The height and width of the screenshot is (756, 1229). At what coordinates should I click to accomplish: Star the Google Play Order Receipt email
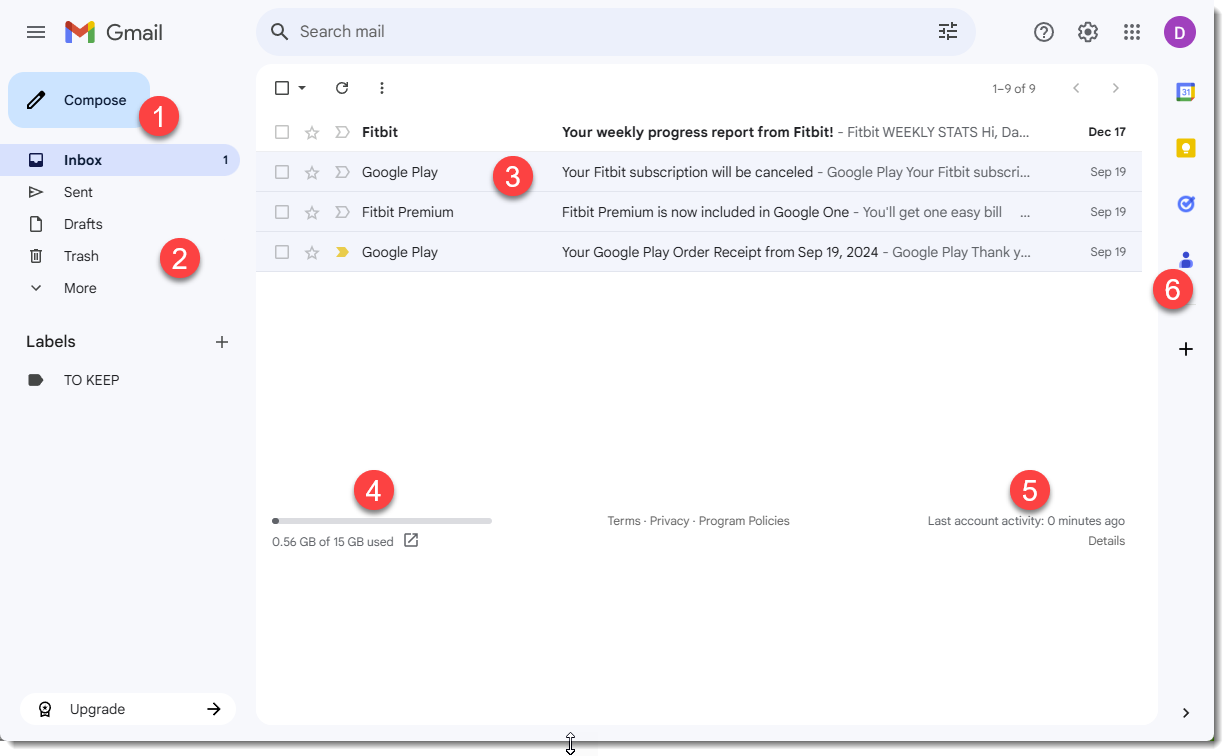pos(312,252)
